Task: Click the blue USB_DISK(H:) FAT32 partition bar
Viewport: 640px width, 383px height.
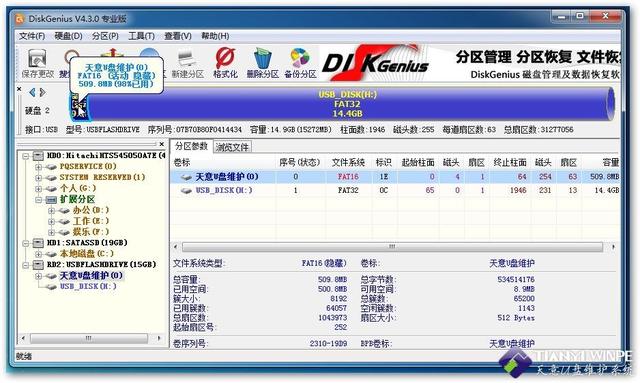Action: click(x=347, y=104)
